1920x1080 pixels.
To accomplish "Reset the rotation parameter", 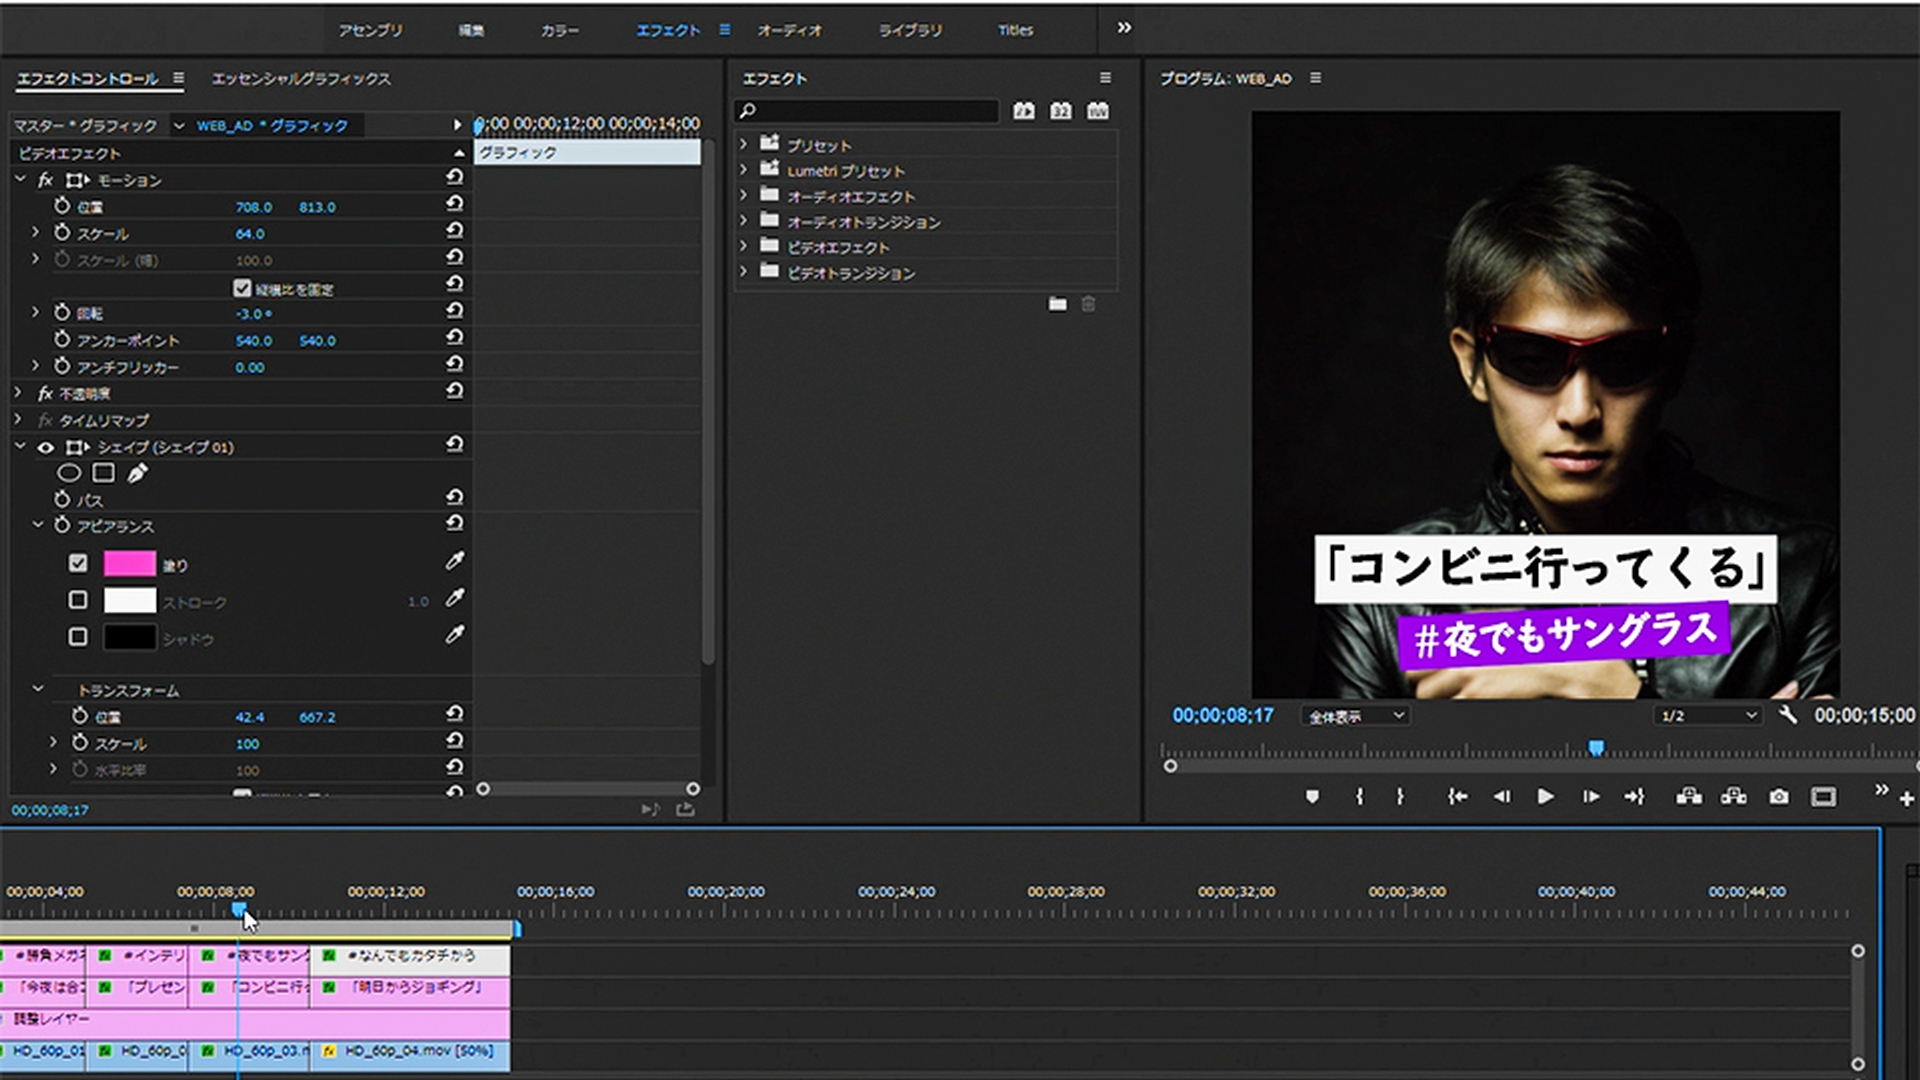I will point(455,311).
